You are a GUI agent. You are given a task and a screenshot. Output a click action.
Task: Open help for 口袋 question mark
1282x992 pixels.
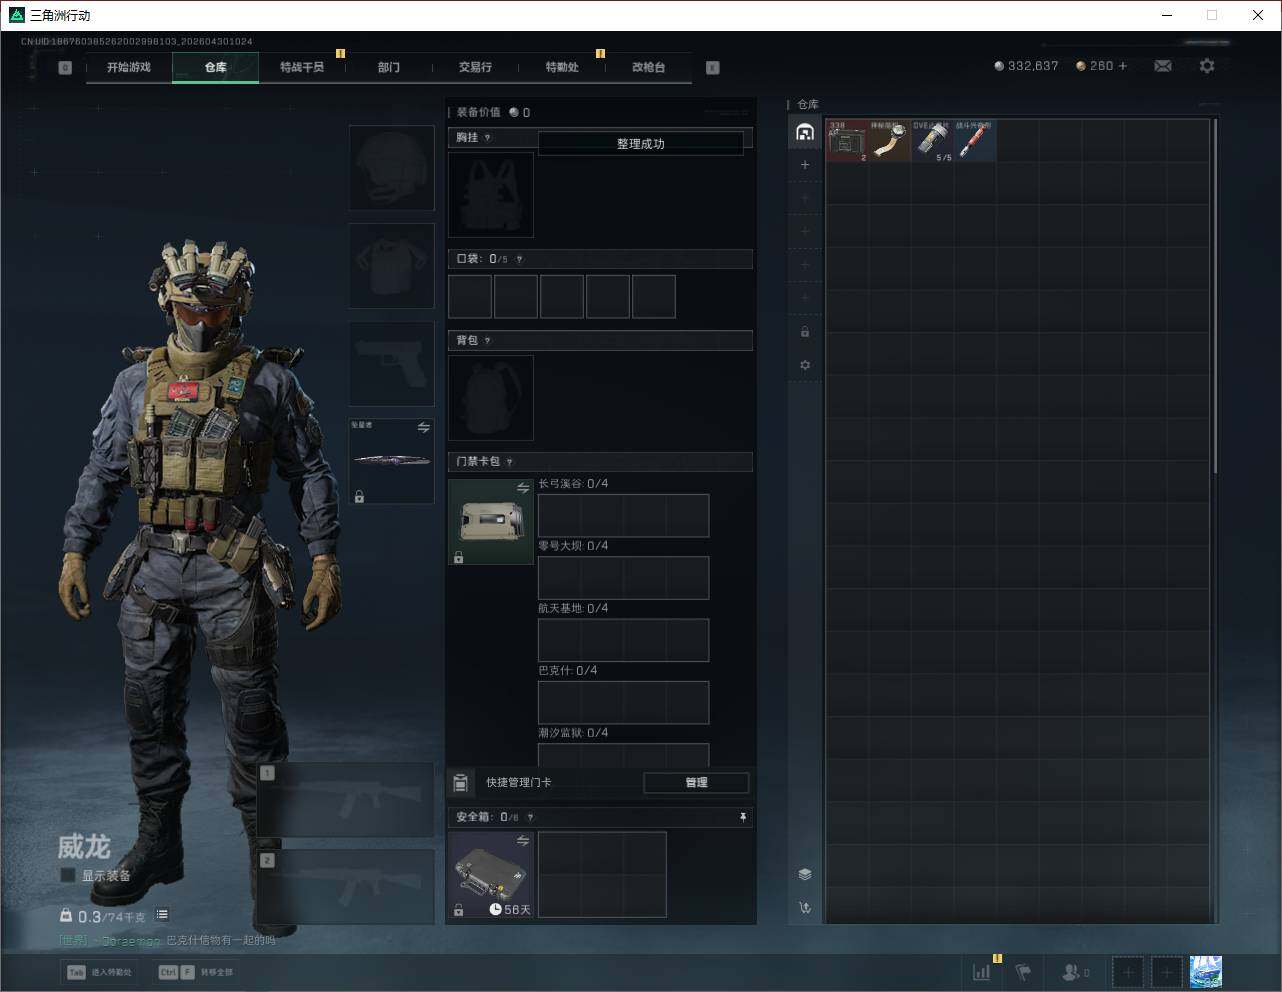[x=519, y=259]
